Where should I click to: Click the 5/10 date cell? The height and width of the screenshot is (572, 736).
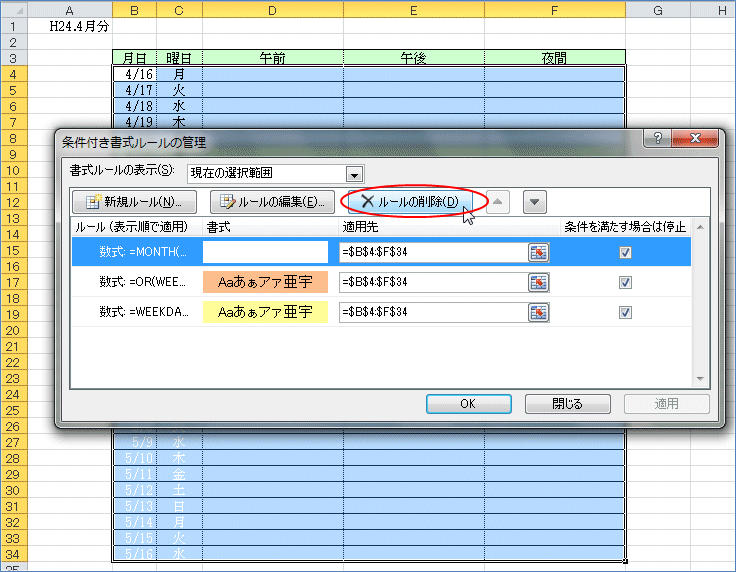click(x=134, y=458)
